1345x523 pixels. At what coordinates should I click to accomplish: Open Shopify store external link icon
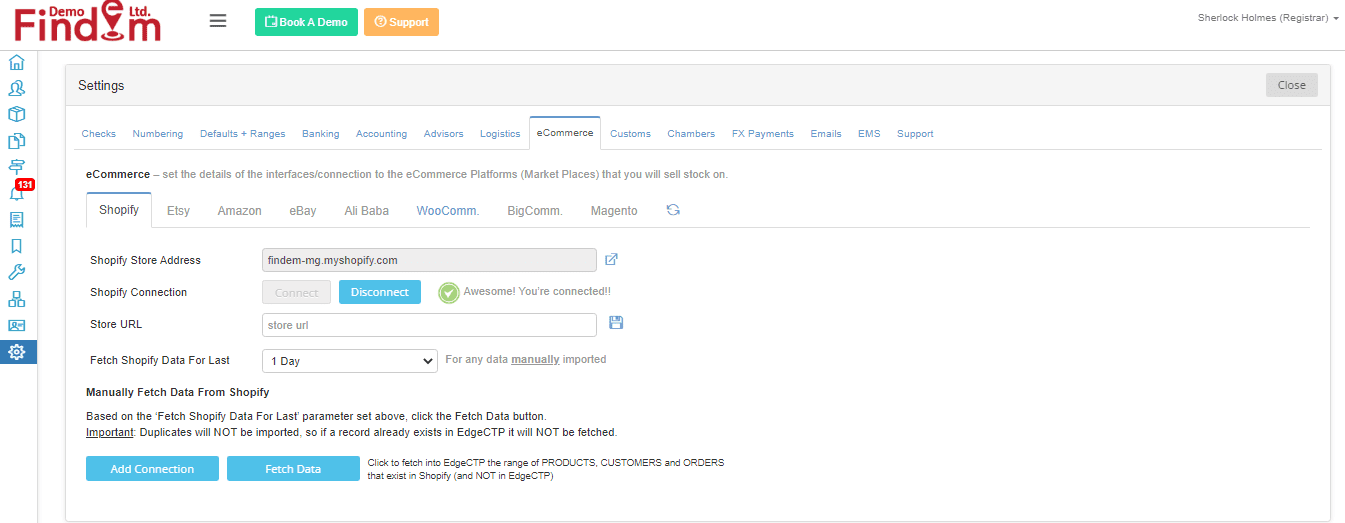(612, 260)
